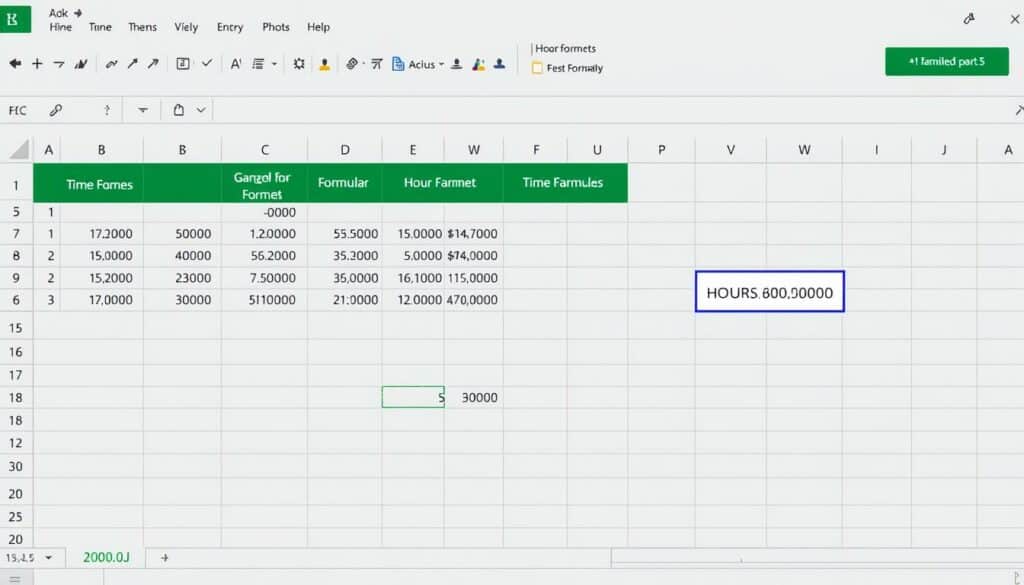The height and width of the screenshot is (585, 1024).
Task: Select row header 15
Action: [16, 328]
